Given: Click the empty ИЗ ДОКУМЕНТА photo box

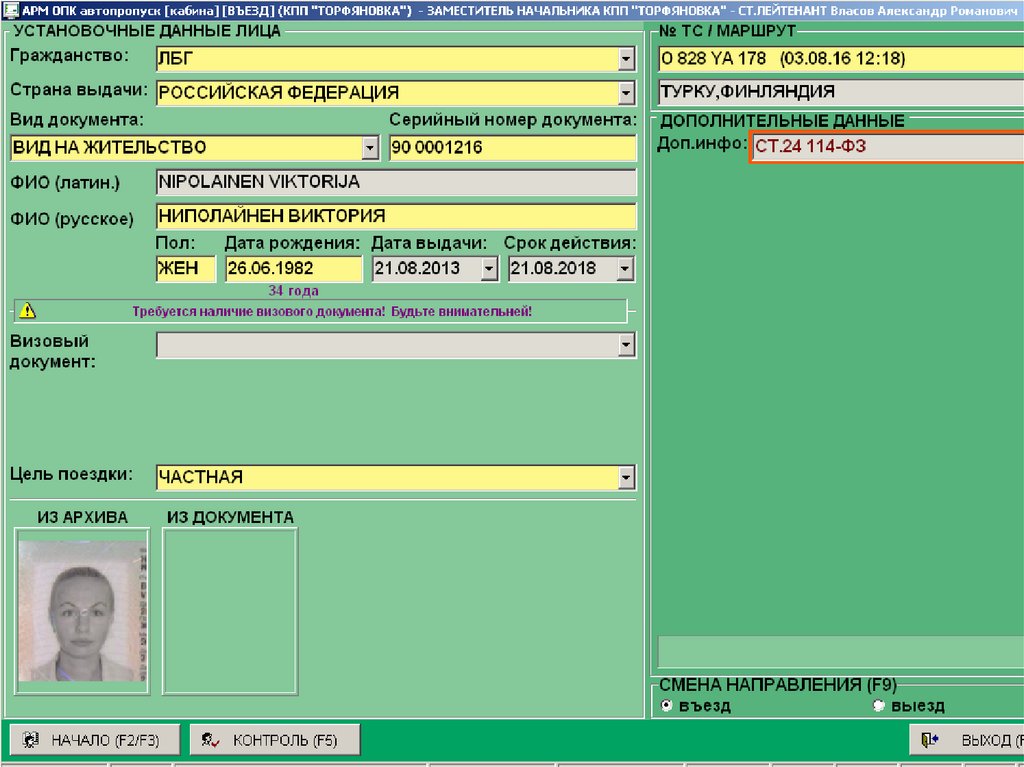Looking at the screenshot, I should click(x=230, y=610).
